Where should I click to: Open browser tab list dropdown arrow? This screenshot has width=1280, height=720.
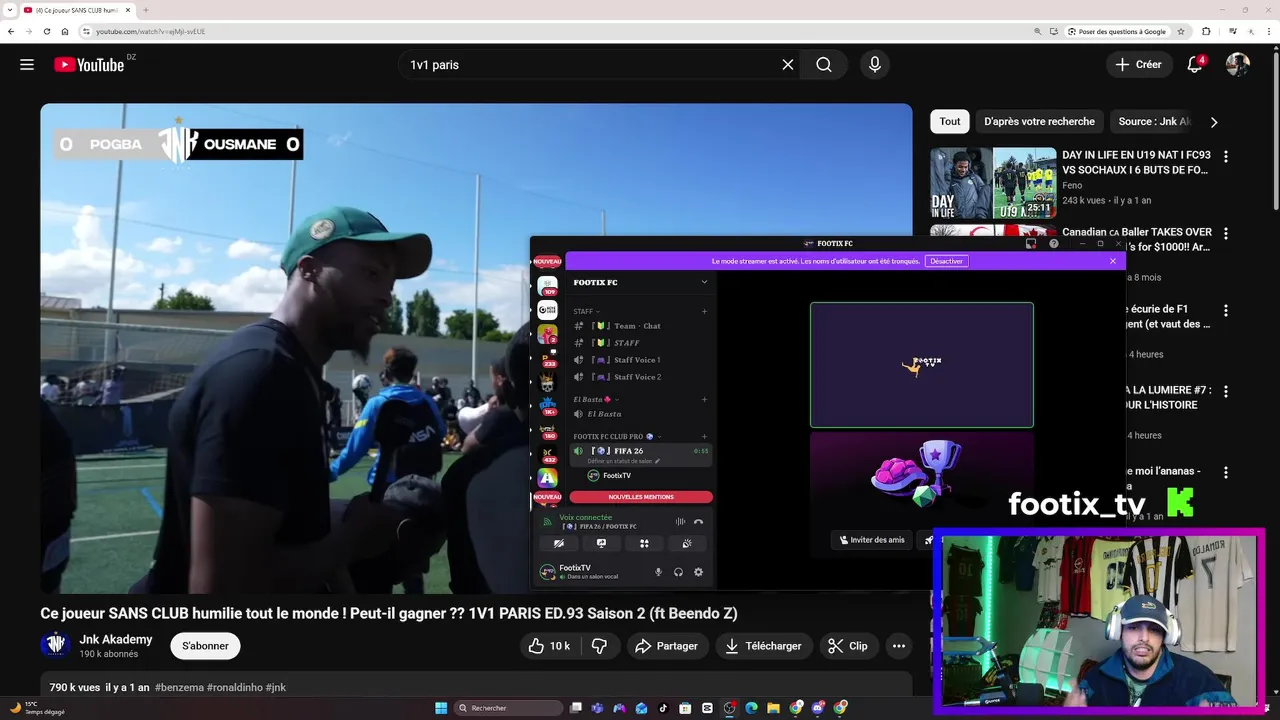click(9, 10)
